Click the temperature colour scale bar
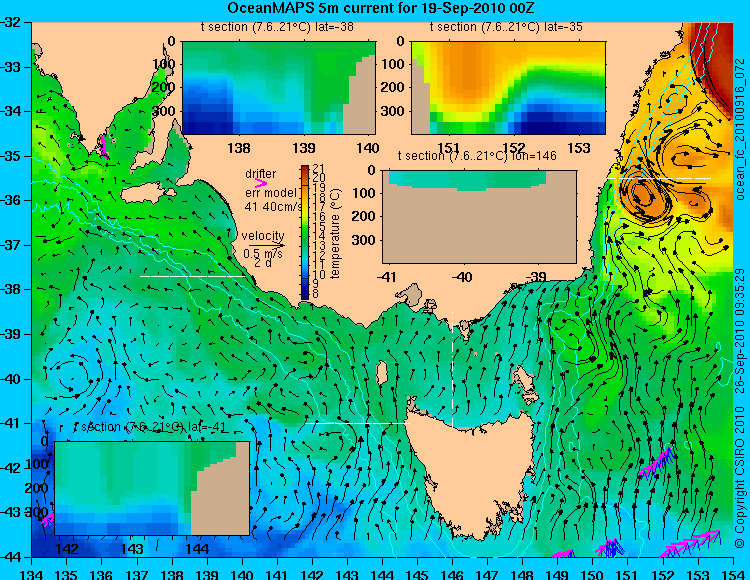 (305, 232)
